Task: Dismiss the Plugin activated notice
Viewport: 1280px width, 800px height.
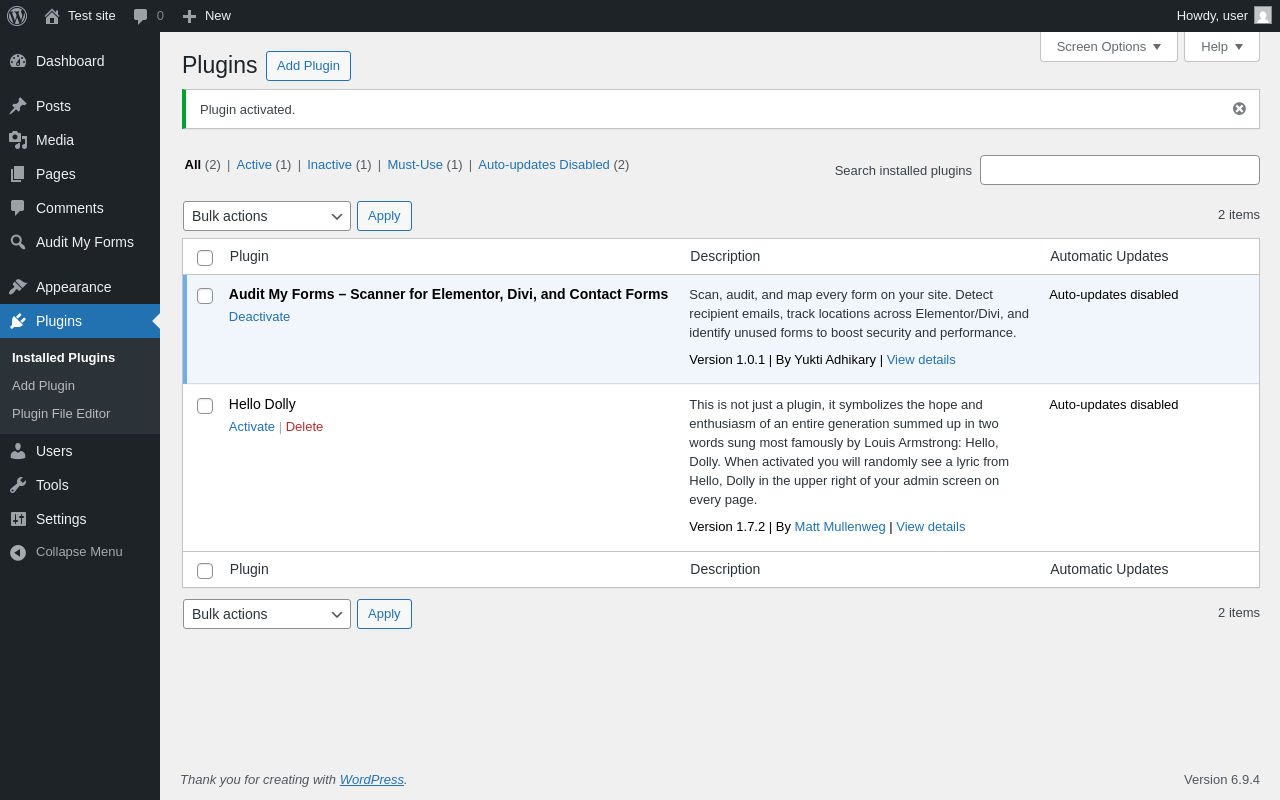Action: tap(1239, 109)
